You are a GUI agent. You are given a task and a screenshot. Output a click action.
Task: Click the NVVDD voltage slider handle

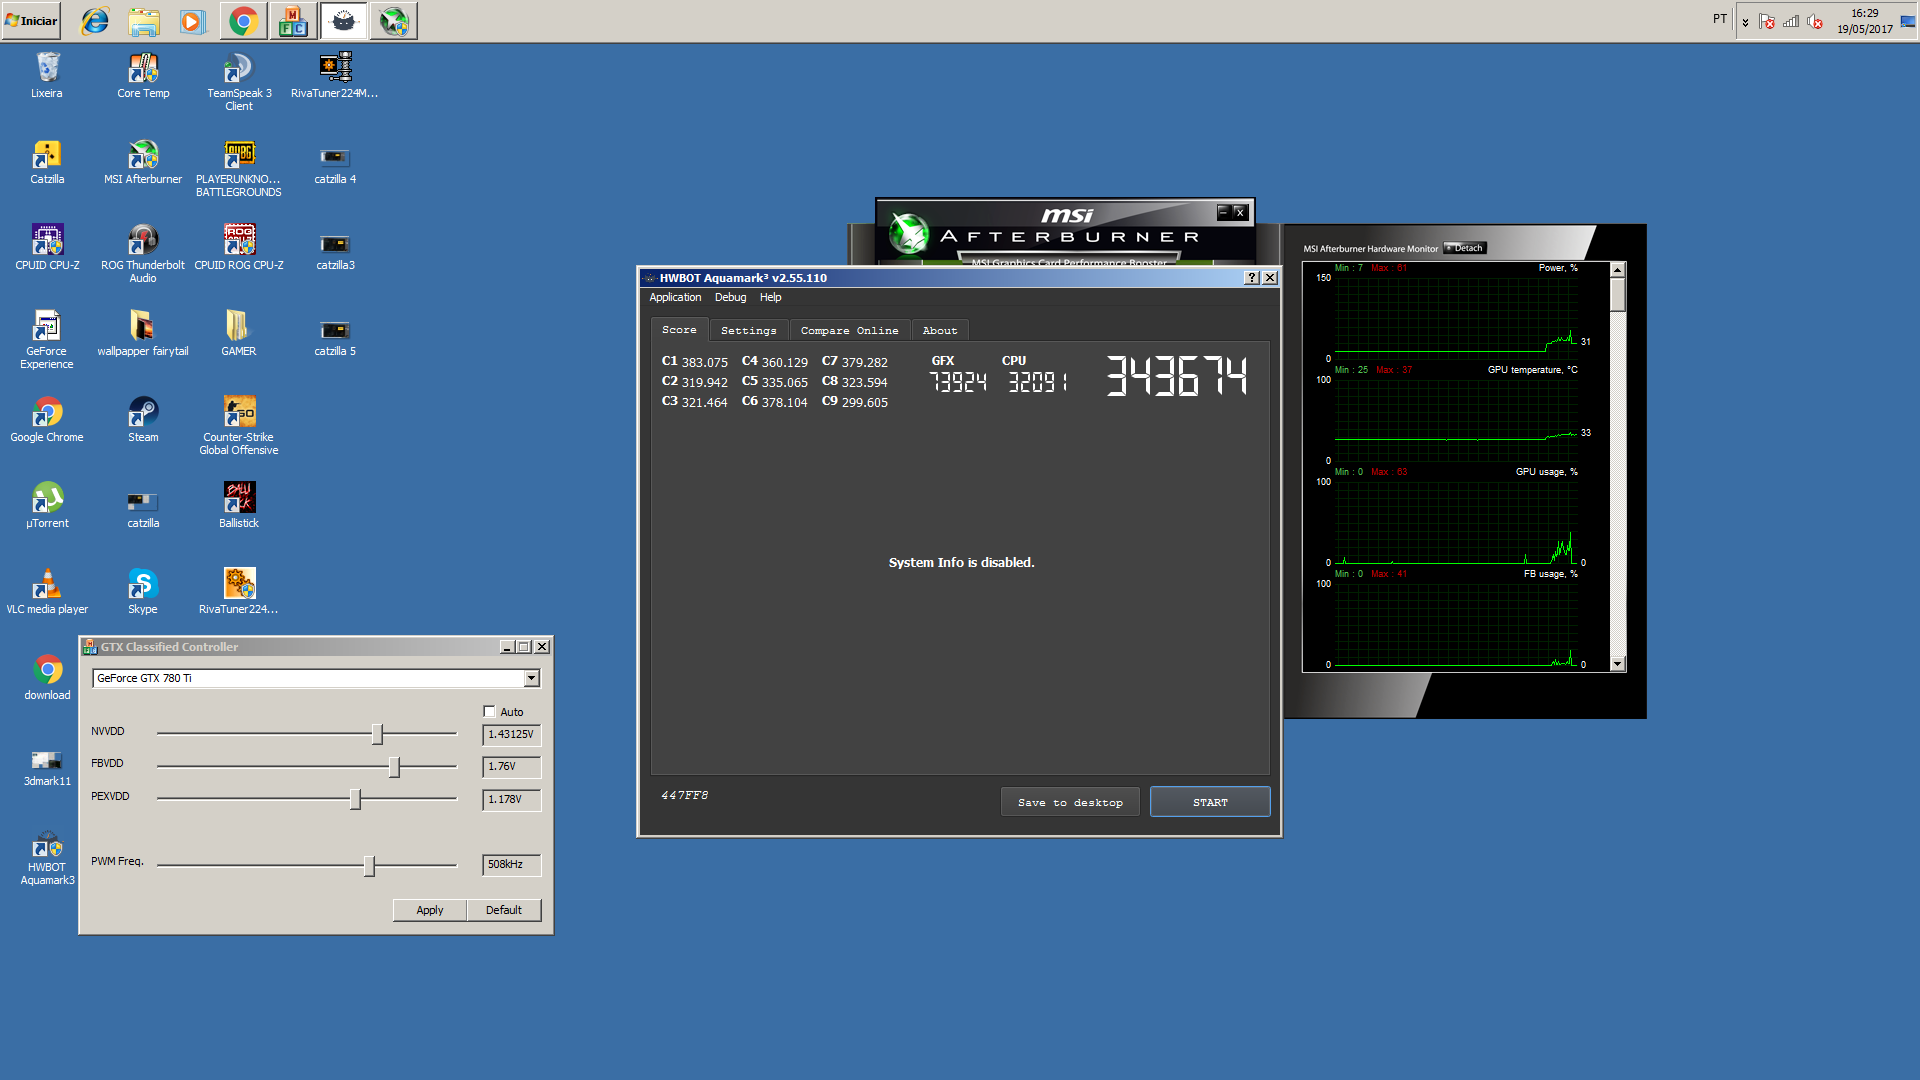tap(377, 734)
